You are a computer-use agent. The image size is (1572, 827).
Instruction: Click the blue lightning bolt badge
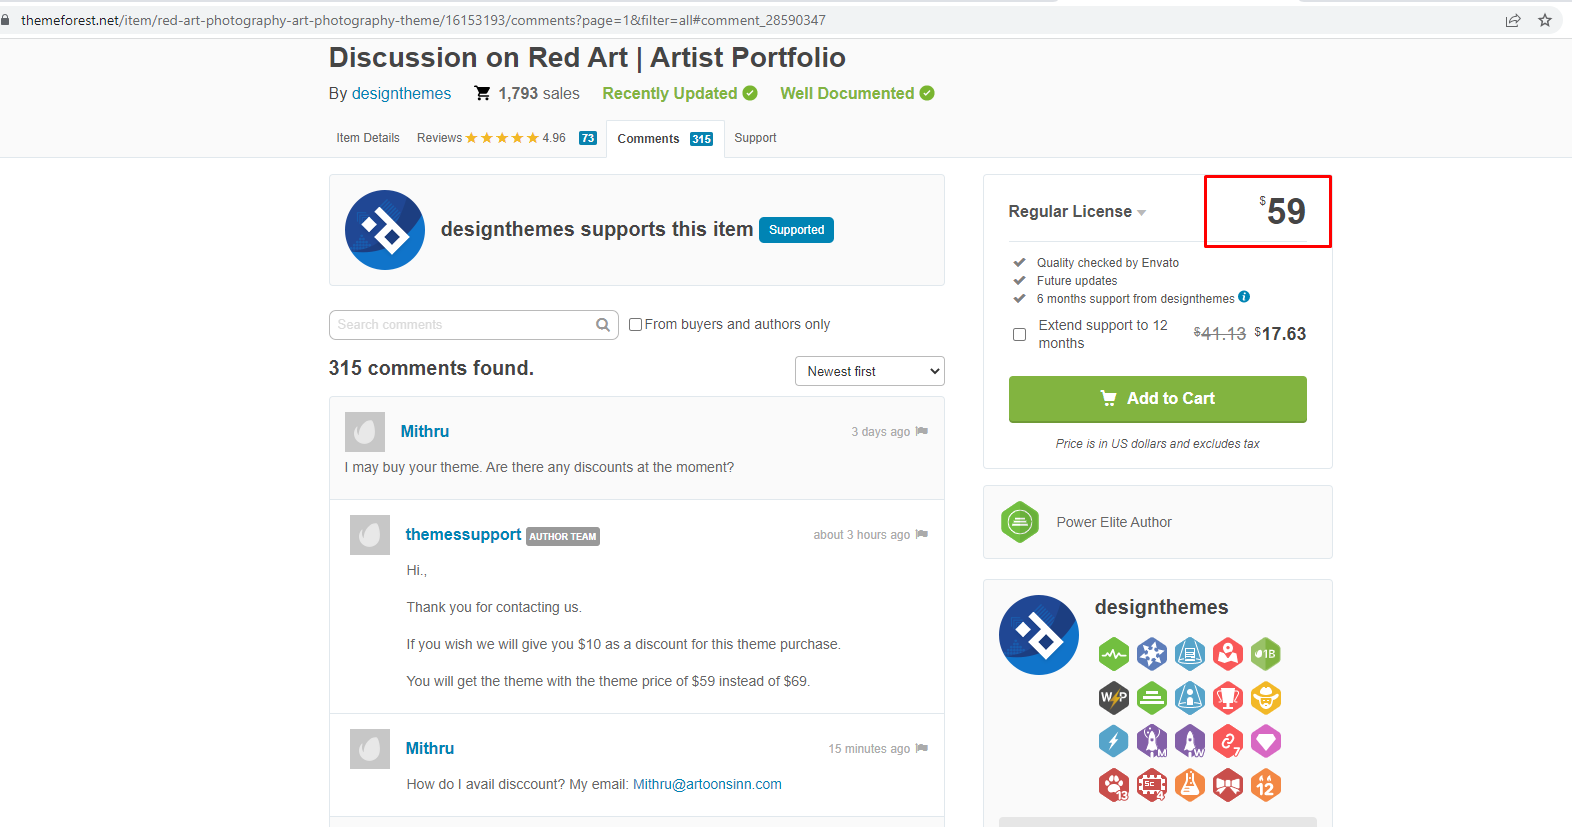(x=1113, y=741)
